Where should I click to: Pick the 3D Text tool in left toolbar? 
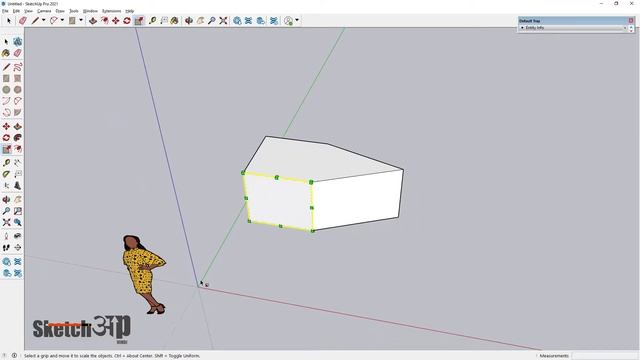pos(18,186)
